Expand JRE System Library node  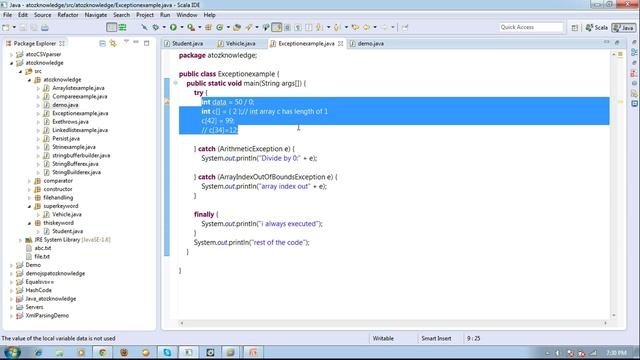[x=20, y=240]
